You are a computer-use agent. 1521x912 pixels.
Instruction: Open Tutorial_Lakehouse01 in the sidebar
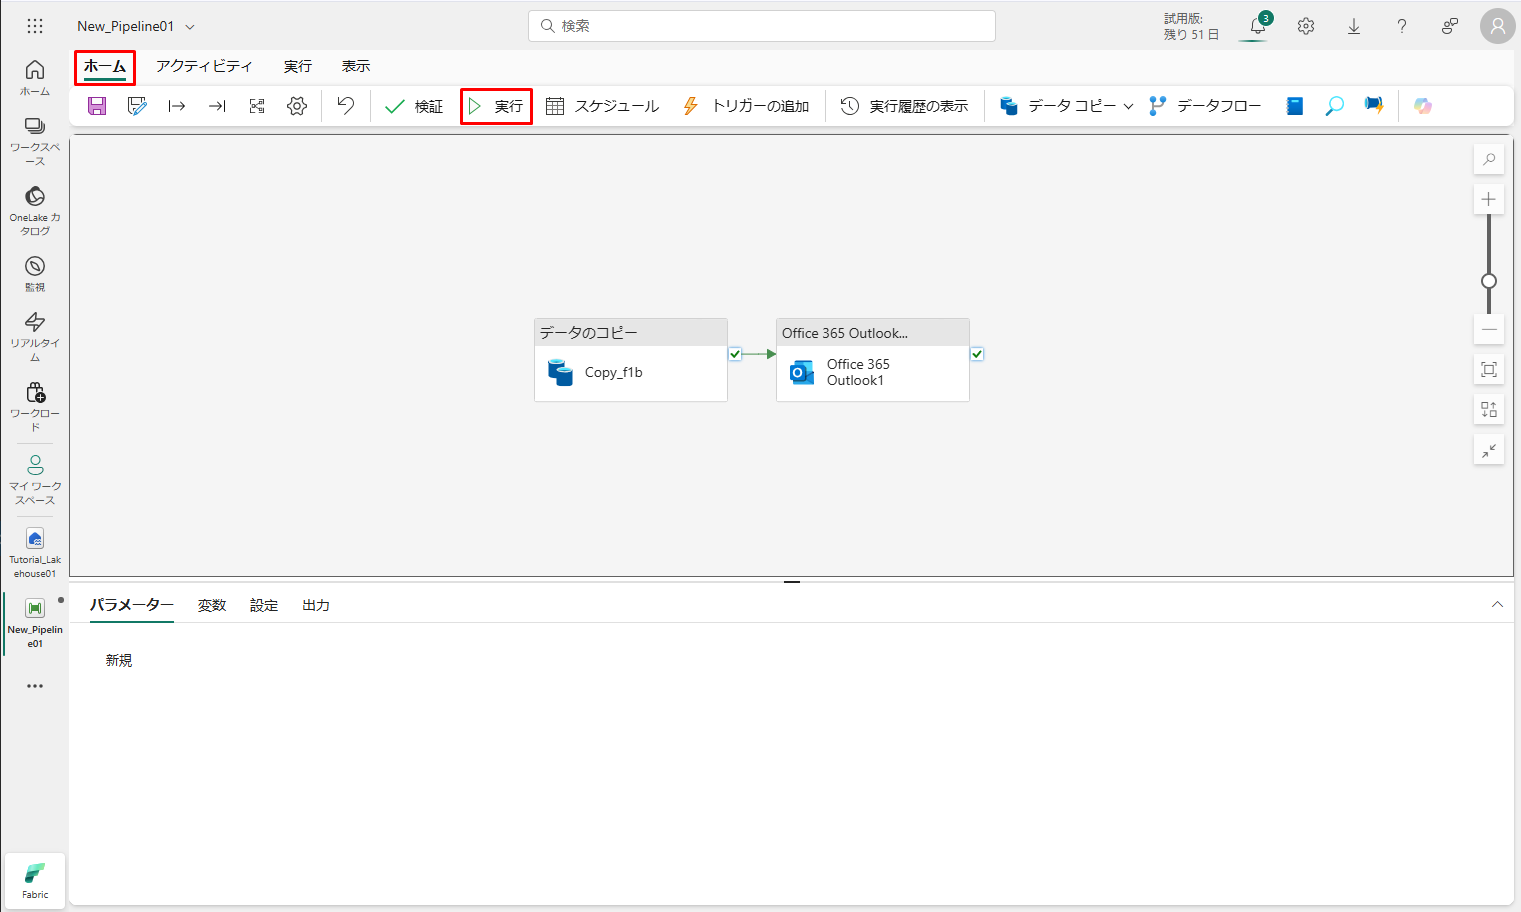point(35,552)
